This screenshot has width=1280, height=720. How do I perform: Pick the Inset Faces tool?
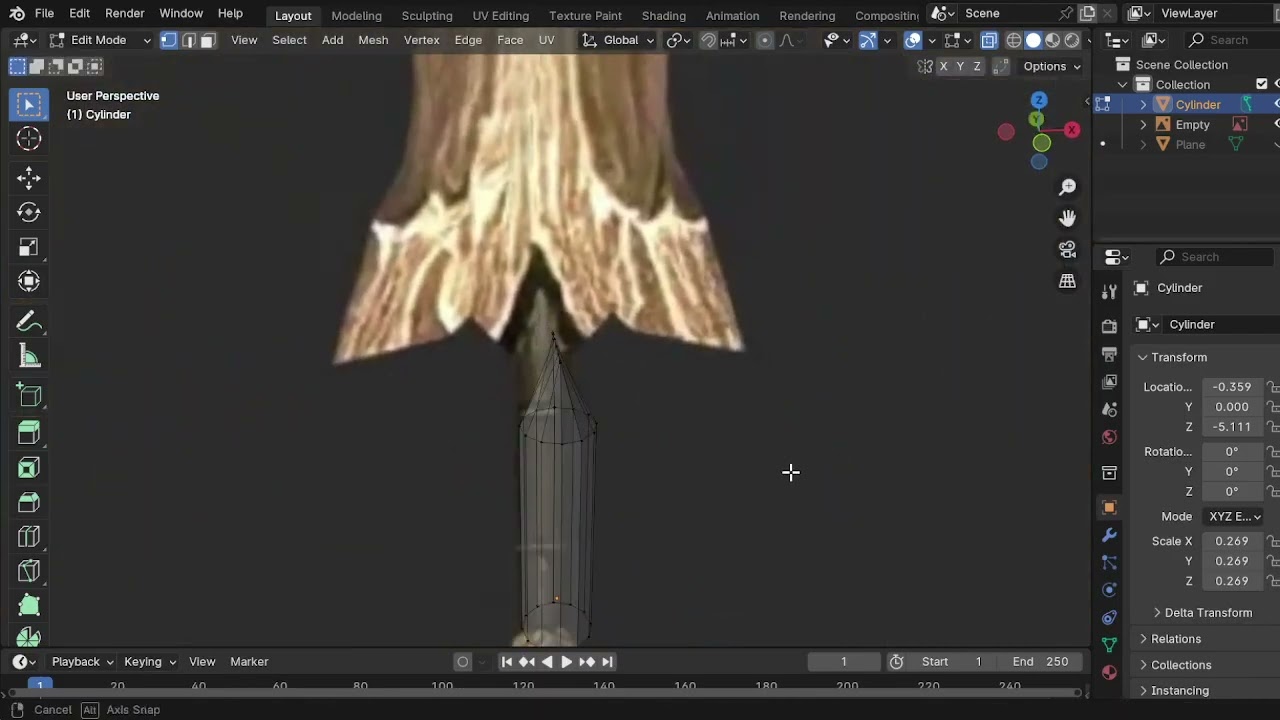[x=29, y=467]
